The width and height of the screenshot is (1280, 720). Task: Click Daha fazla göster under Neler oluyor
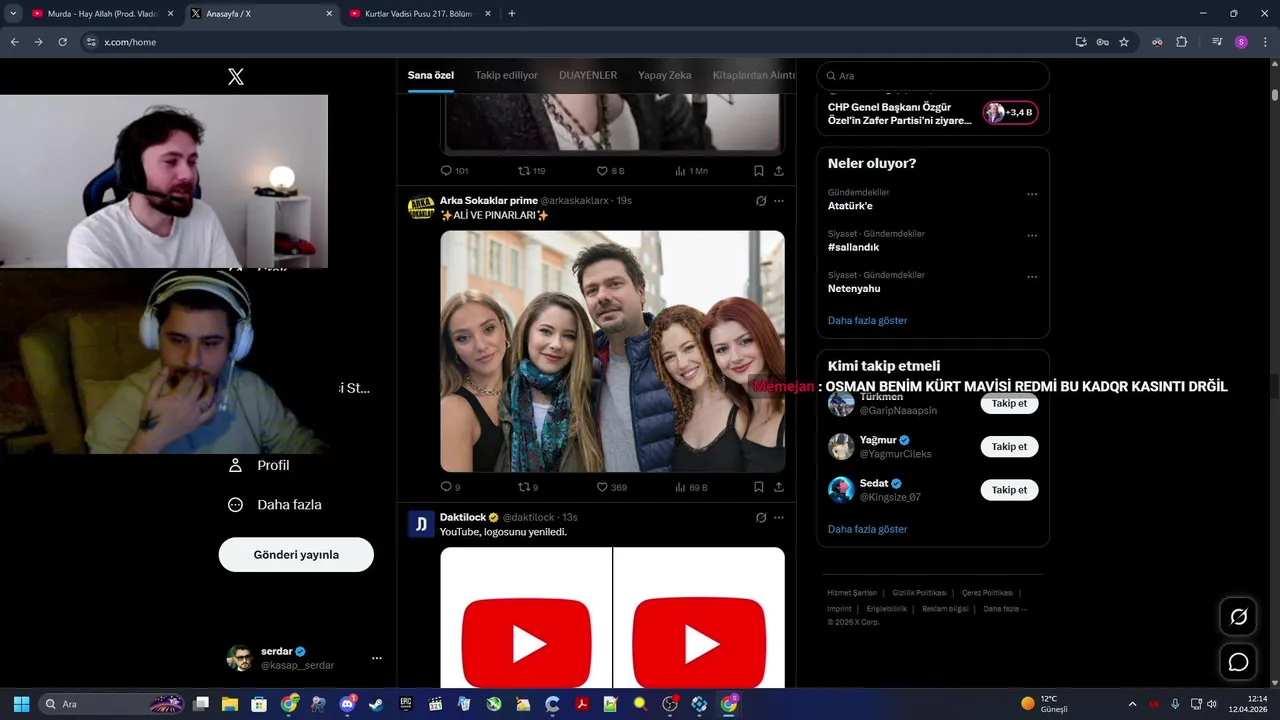pyautogui.click(x=867, y=320)
